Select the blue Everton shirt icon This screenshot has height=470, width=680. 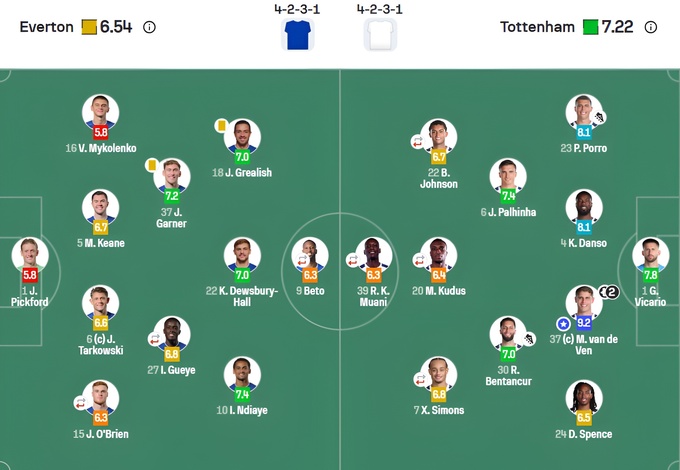tap(297, 34)
